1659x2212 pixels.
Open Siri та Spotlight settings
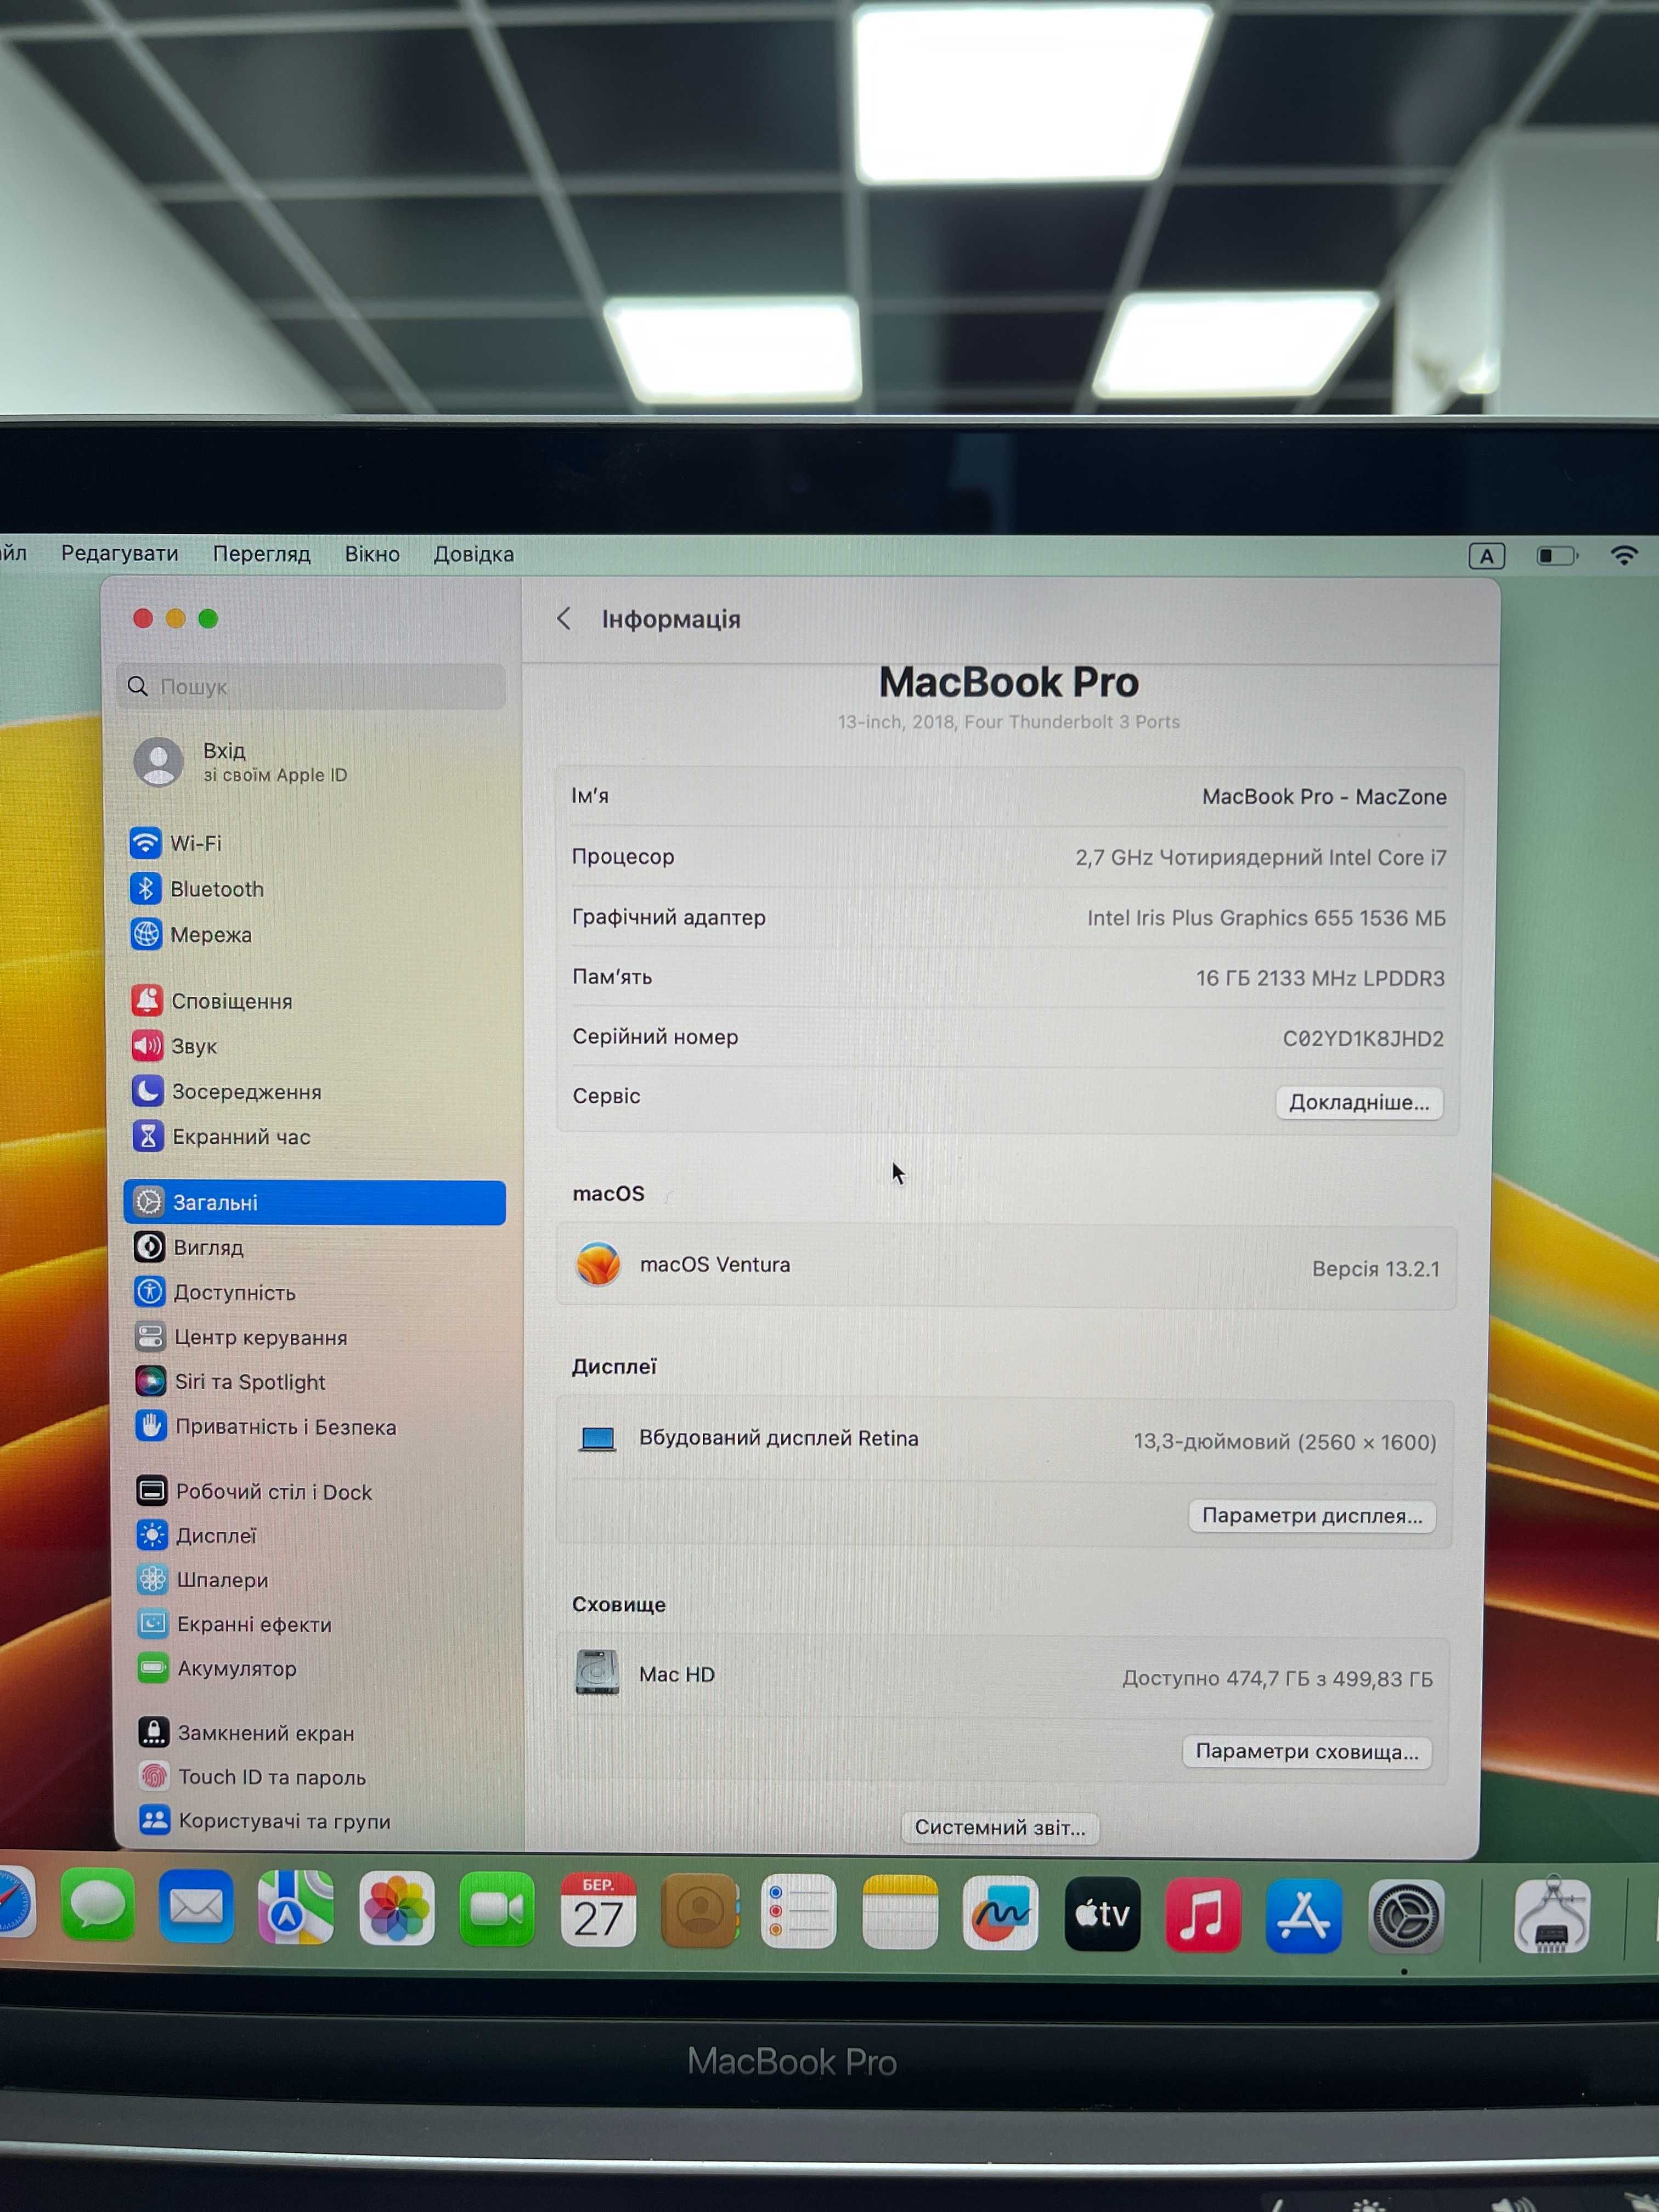point(230,1381)
